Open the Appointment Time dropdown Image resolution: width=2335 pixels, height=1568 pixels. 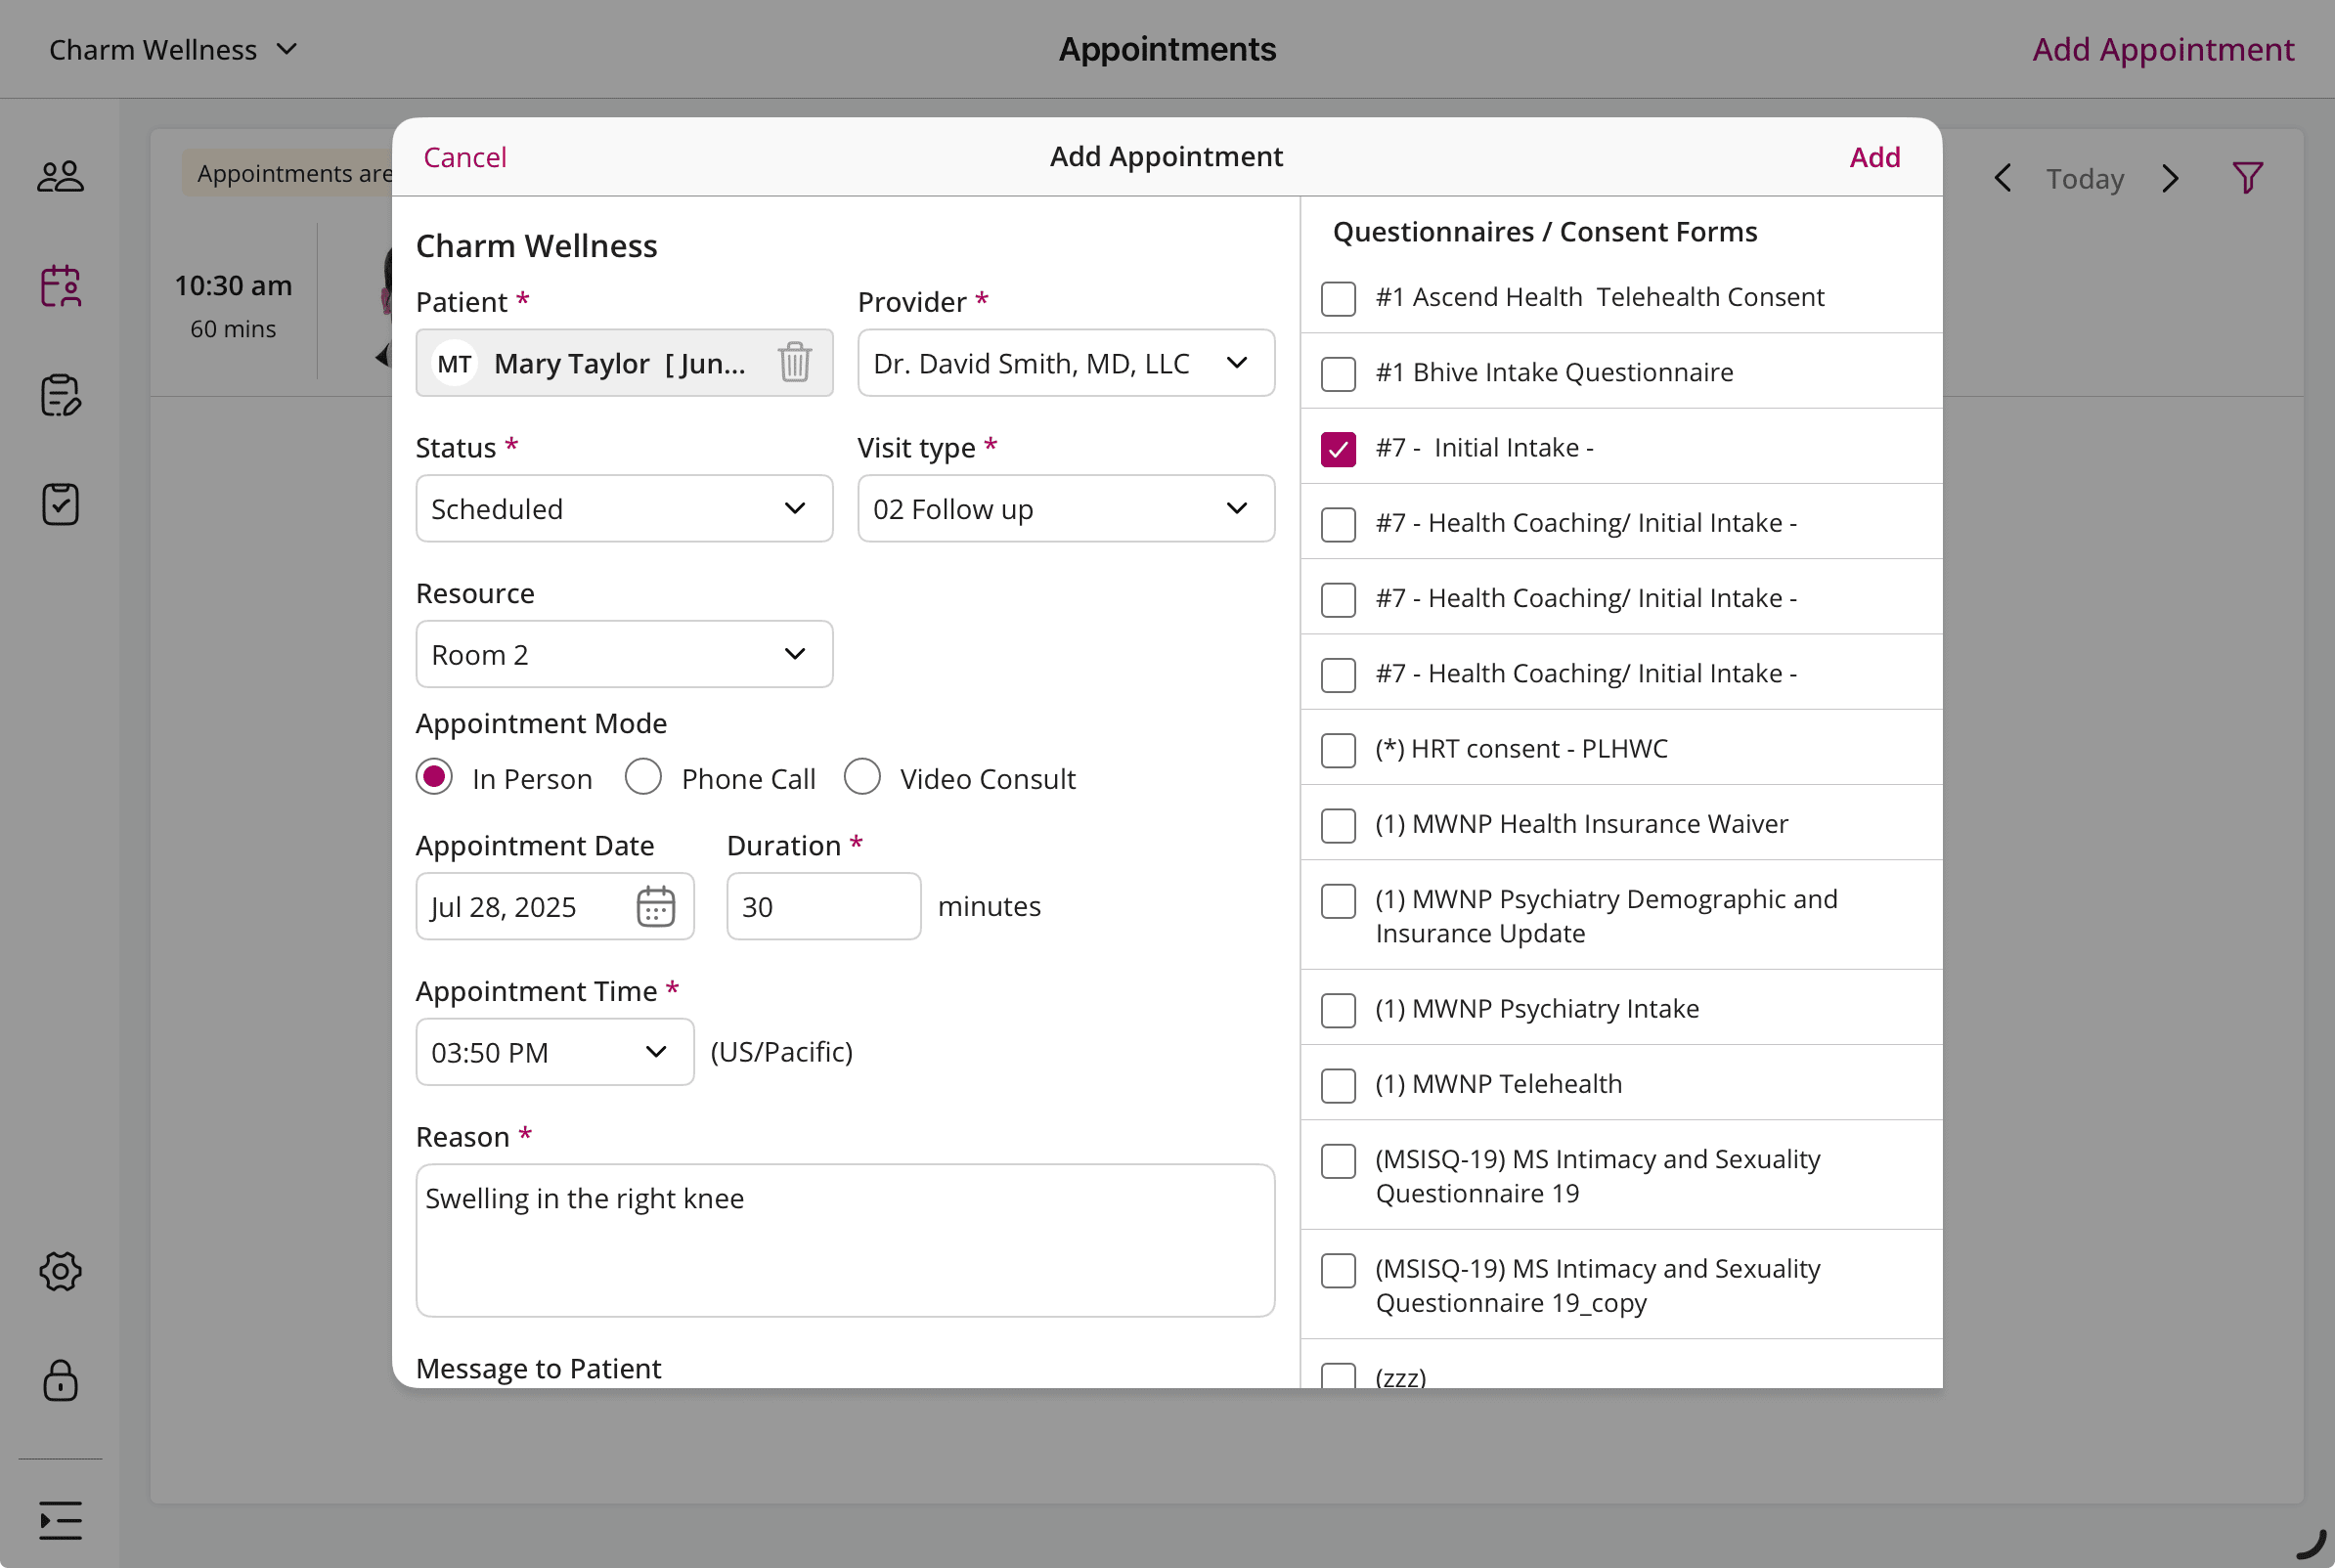click(554, 1052)
